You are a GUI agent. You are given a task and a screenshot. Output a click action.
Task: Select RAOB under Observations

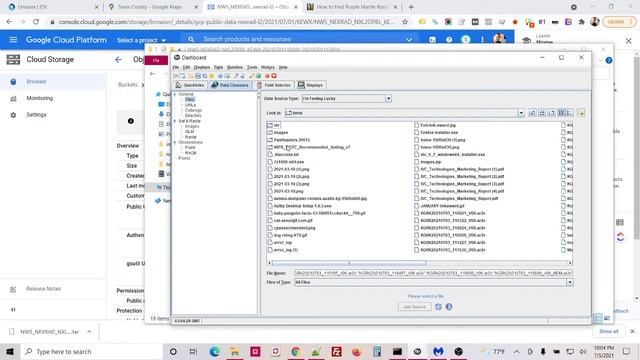pyautogui.click(x=191, y=153)
